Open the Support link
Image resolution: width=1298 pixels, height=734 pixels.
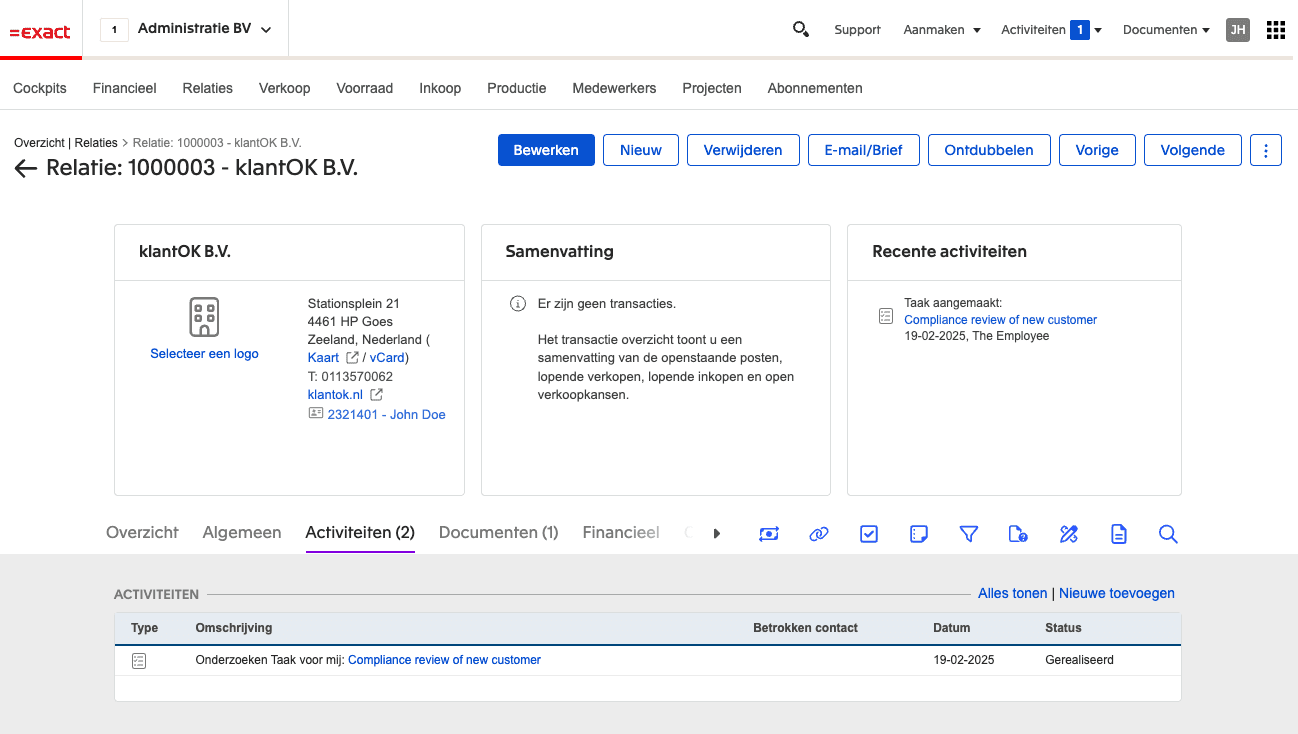coord(858,30)
